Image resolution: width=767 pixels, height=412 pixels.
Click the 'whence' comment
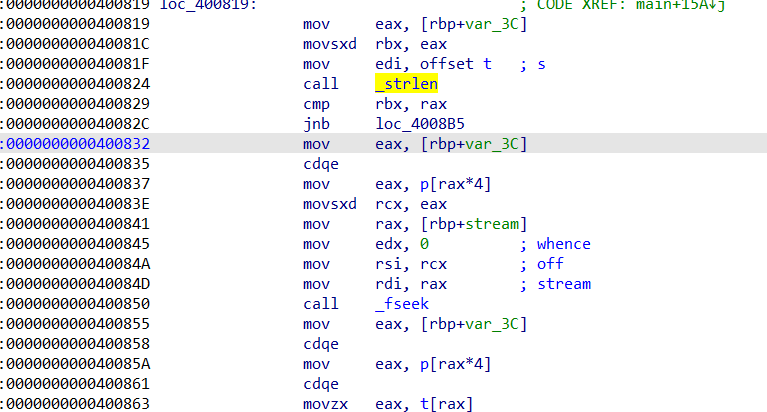pyautogui.click(x=563, y=244)
